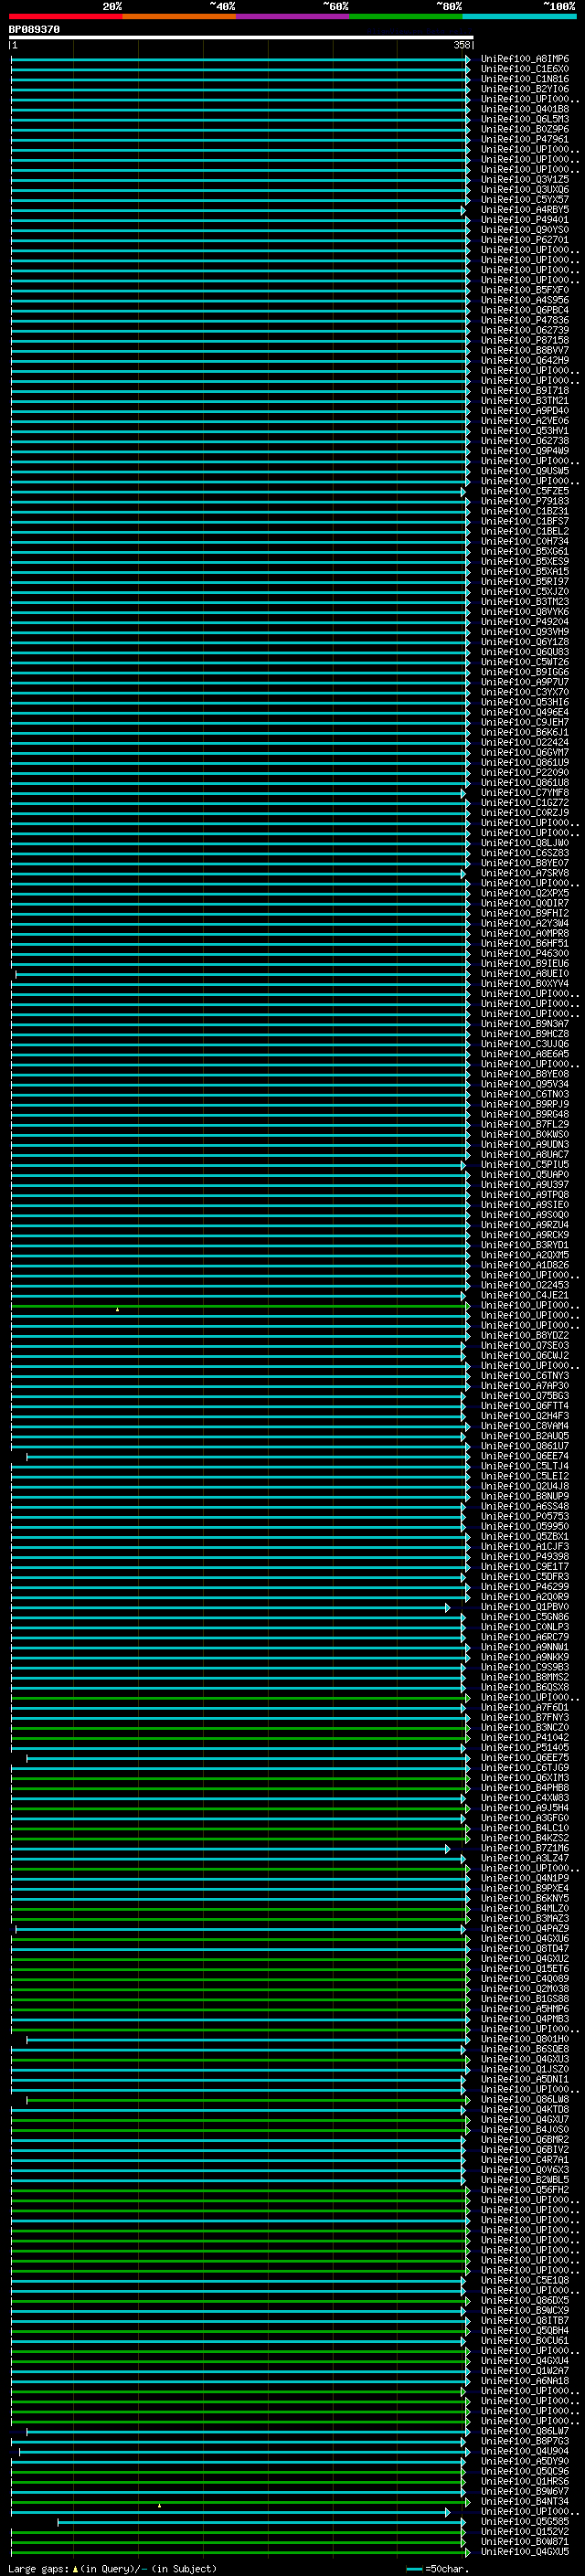Select the UniRef100_B9IGG6 label
This screenshot has width=585, height=2576.
click(524, 672)
